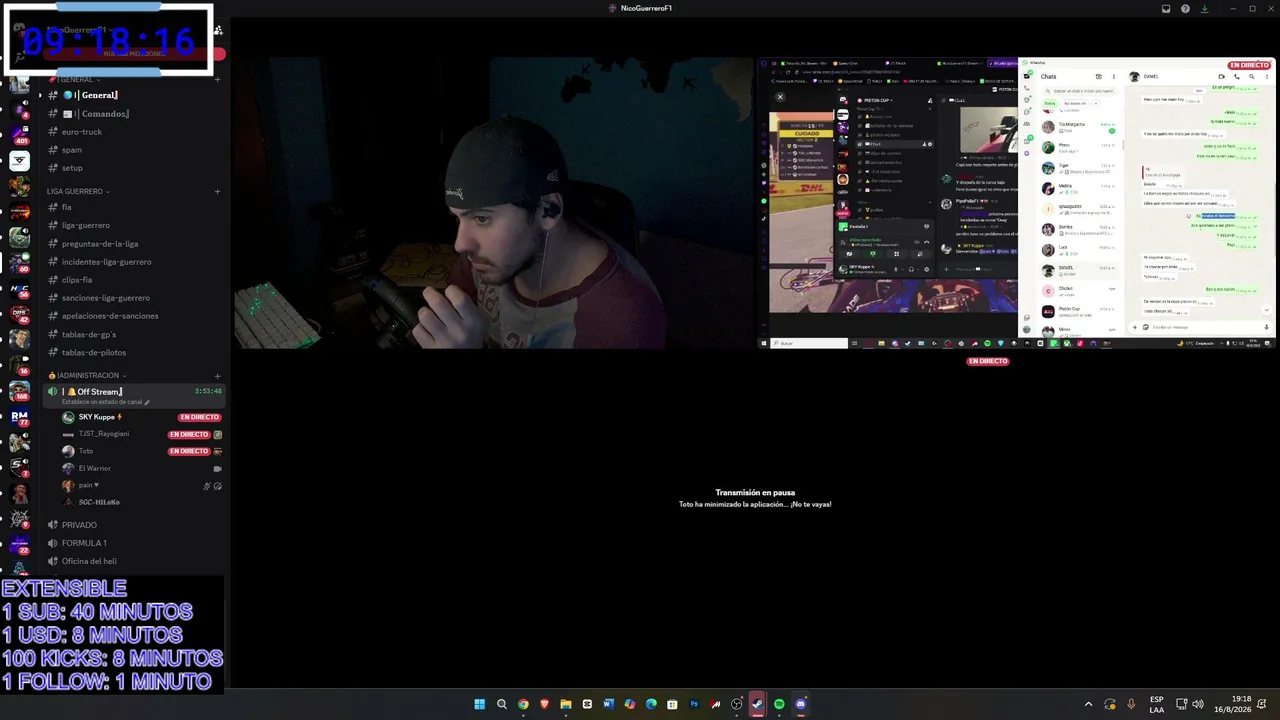Open the volume control in system tray
Screen dimensions: 1280x720
[x=1198, y=704]
